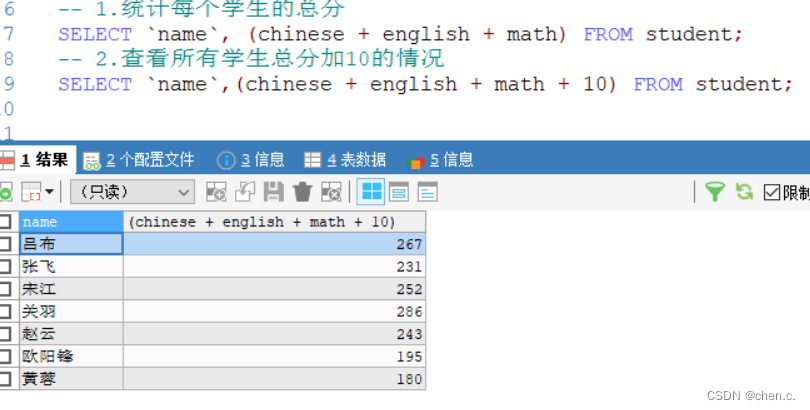The image size is (810, 410).
Task: Switch to grid view mode icon
Action: [x=371, y=192]
